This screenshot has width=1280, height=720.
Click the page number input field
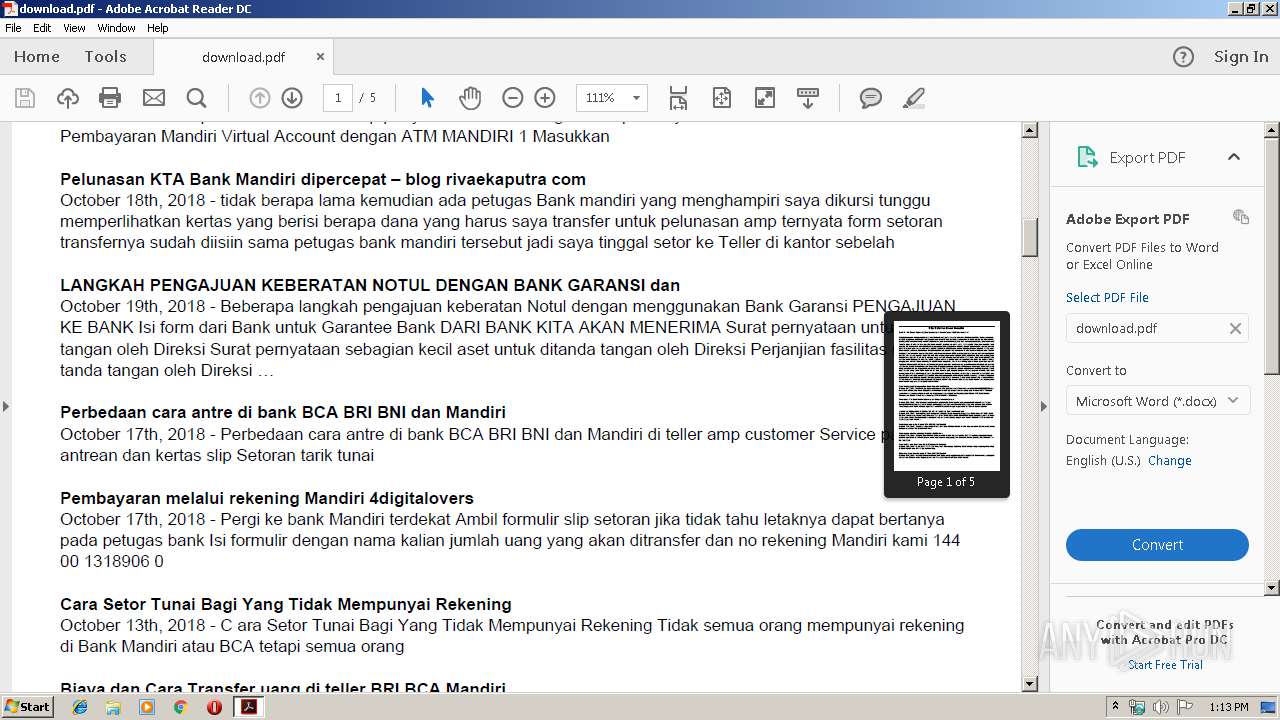pos(338,98)
